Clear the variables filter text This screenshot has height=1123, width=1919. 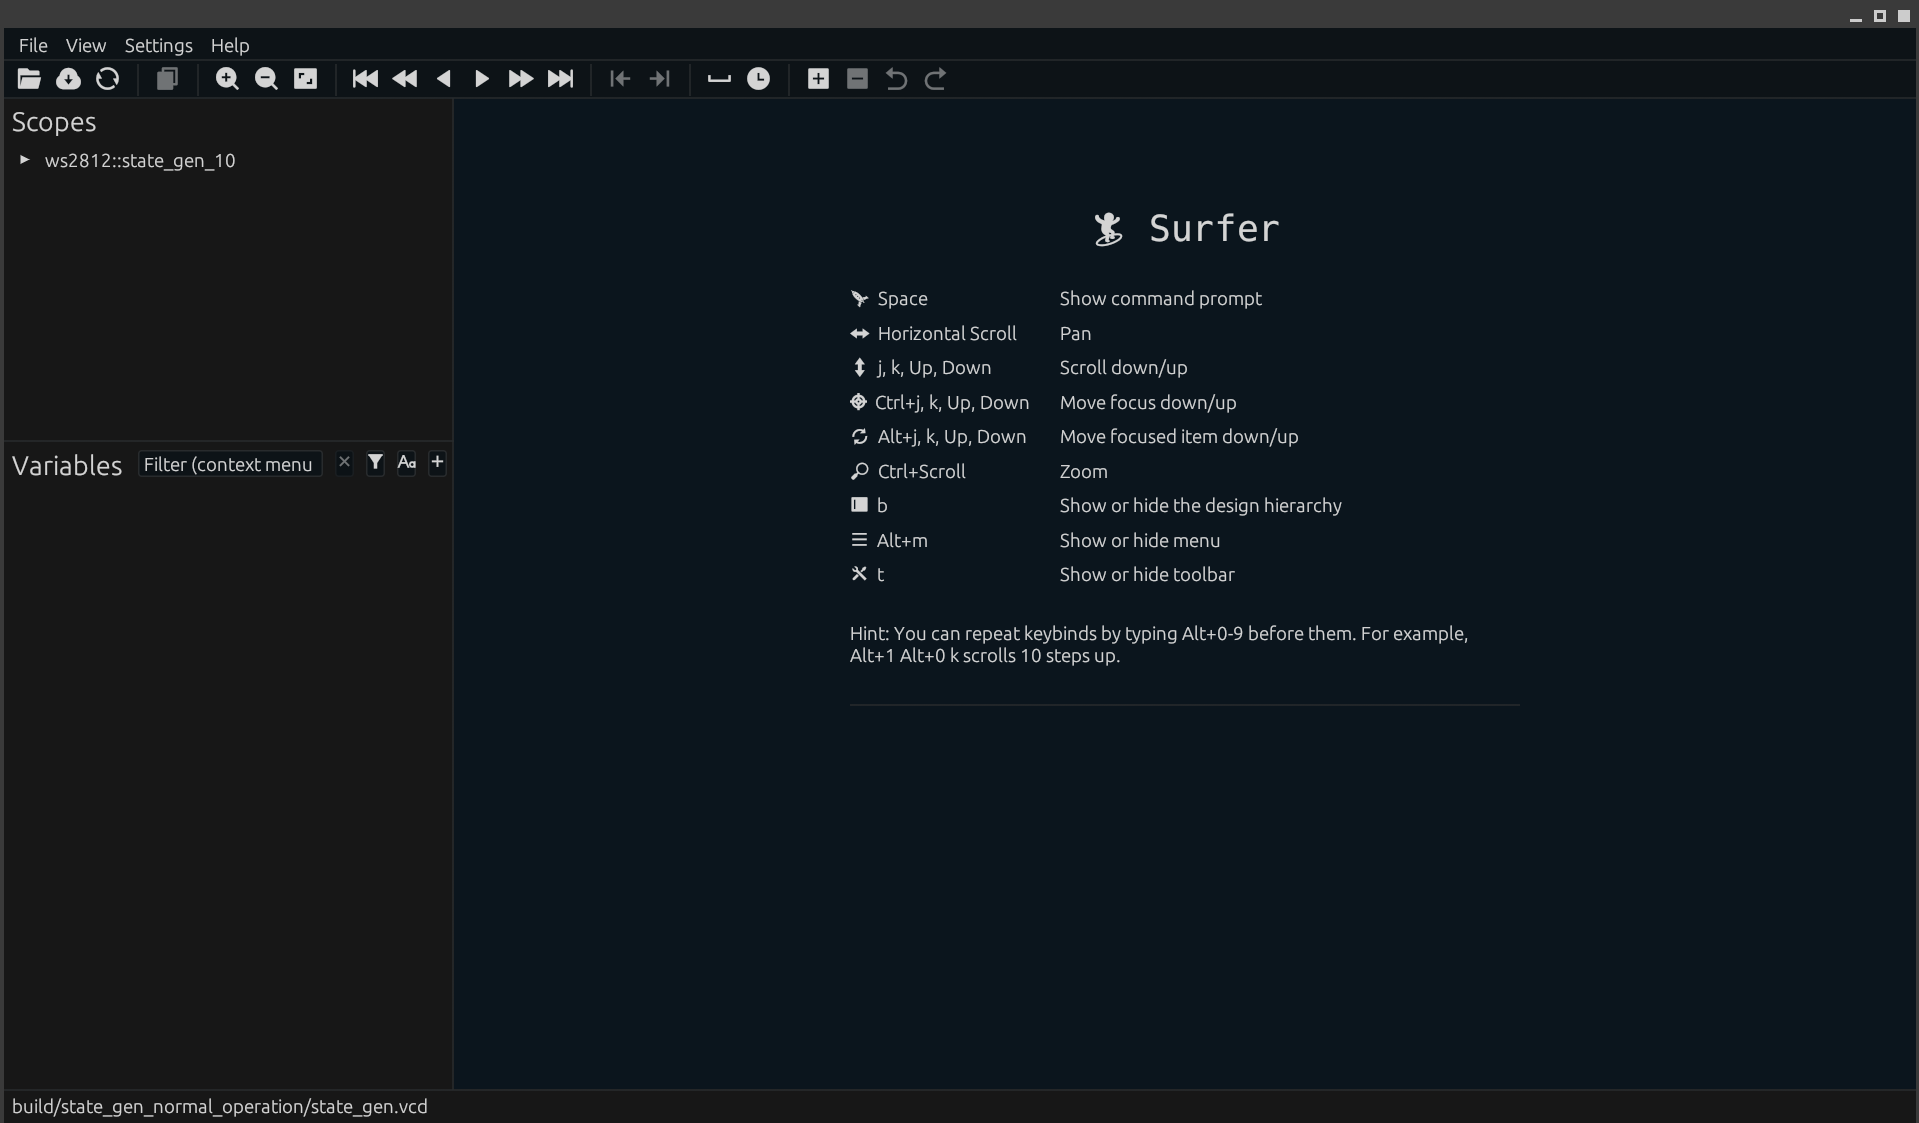(344, 463)
